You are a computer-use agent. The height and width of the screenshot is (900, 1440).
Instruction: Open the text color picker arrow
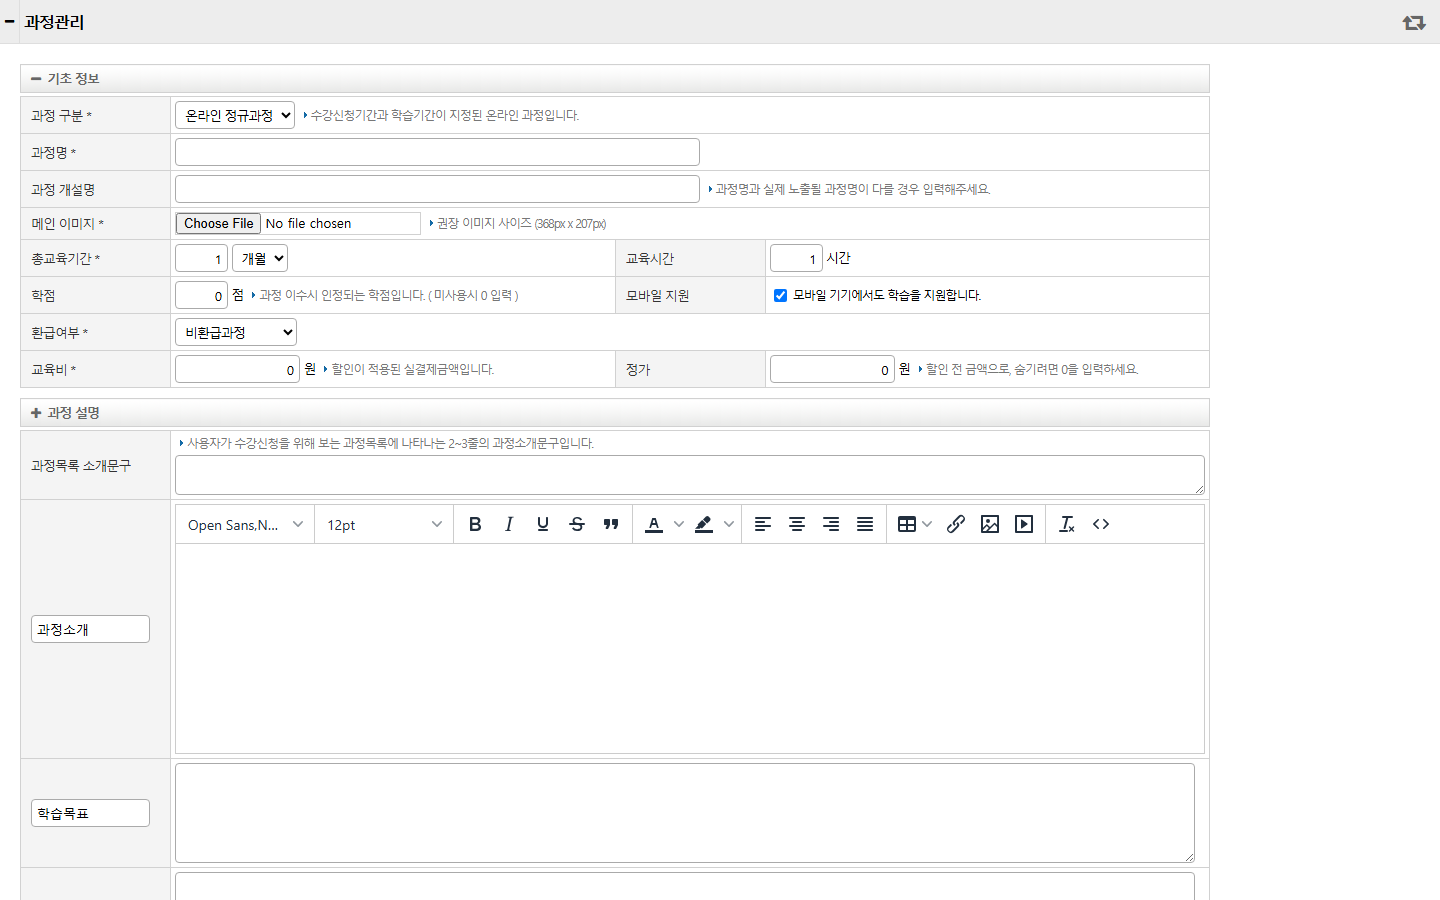click(679, 524)
